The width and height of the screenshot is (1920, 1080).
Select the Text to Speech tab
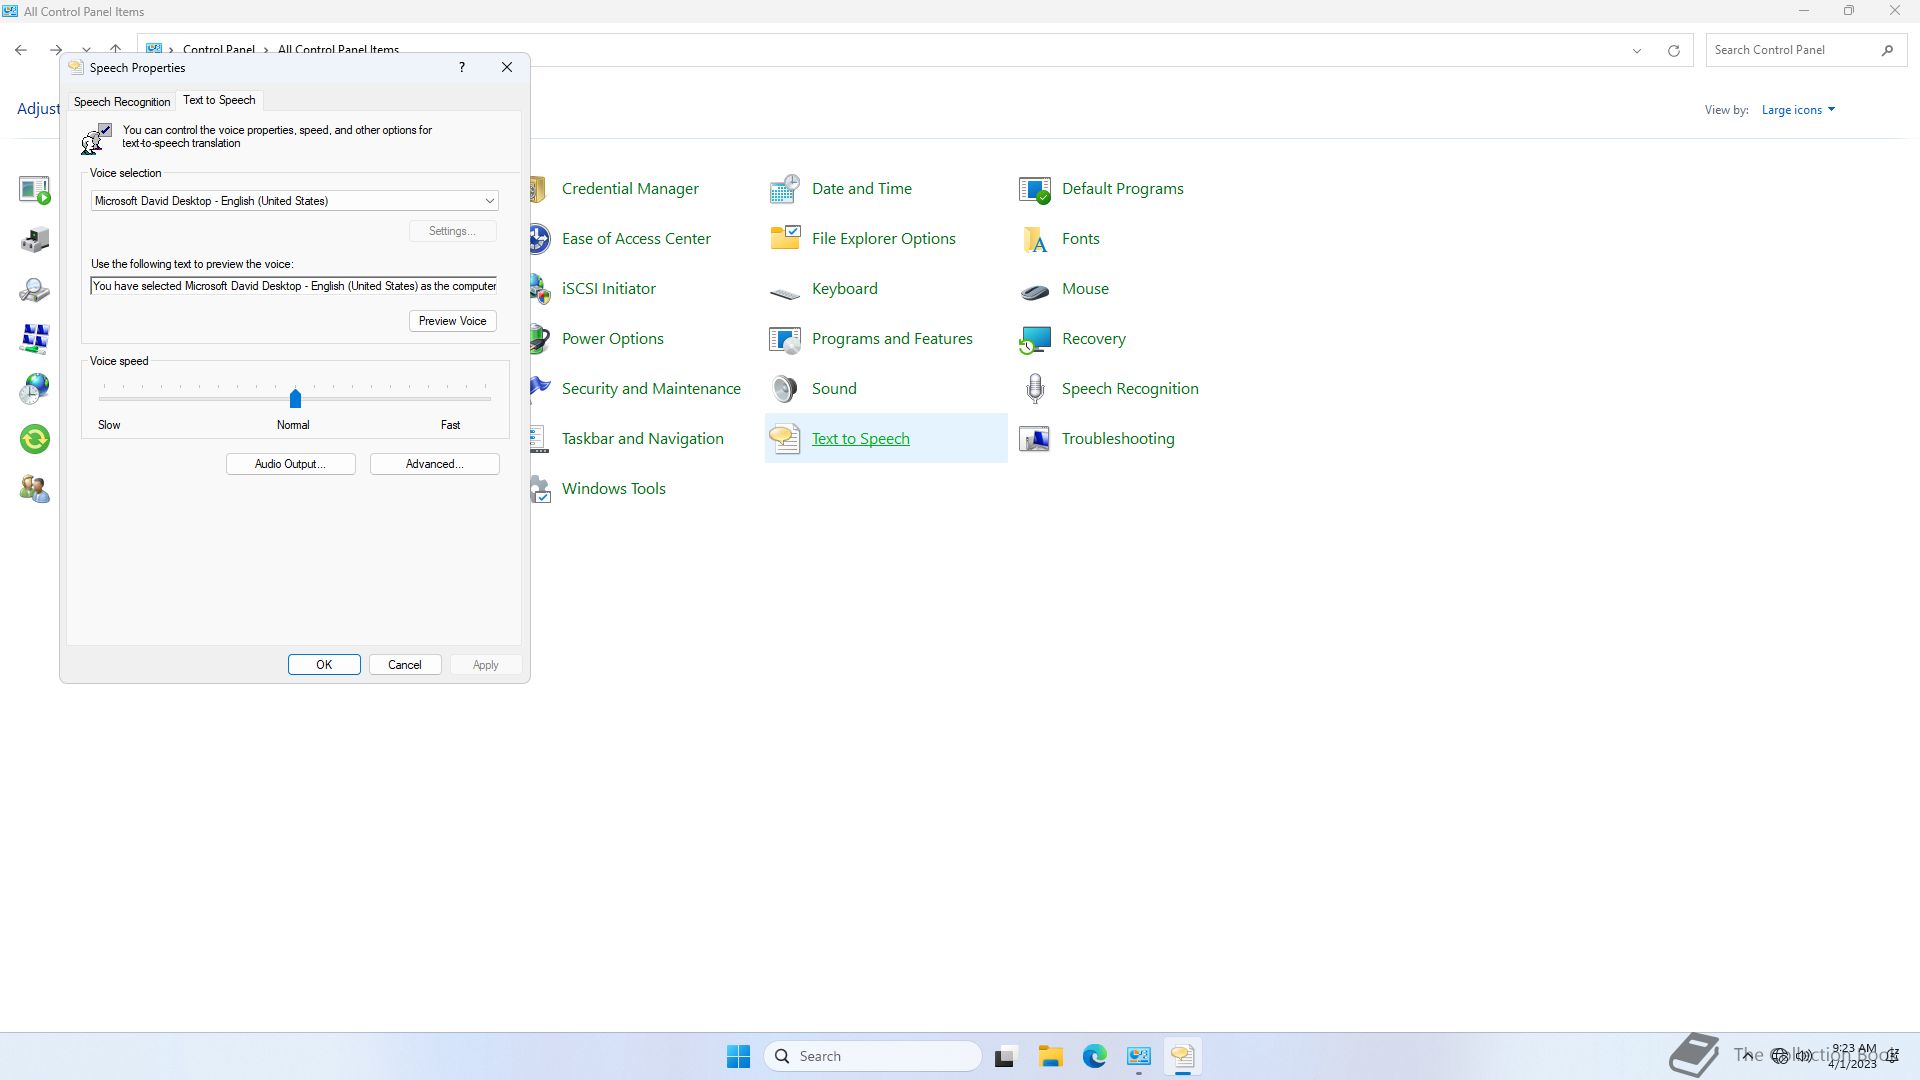pos(219,100)
